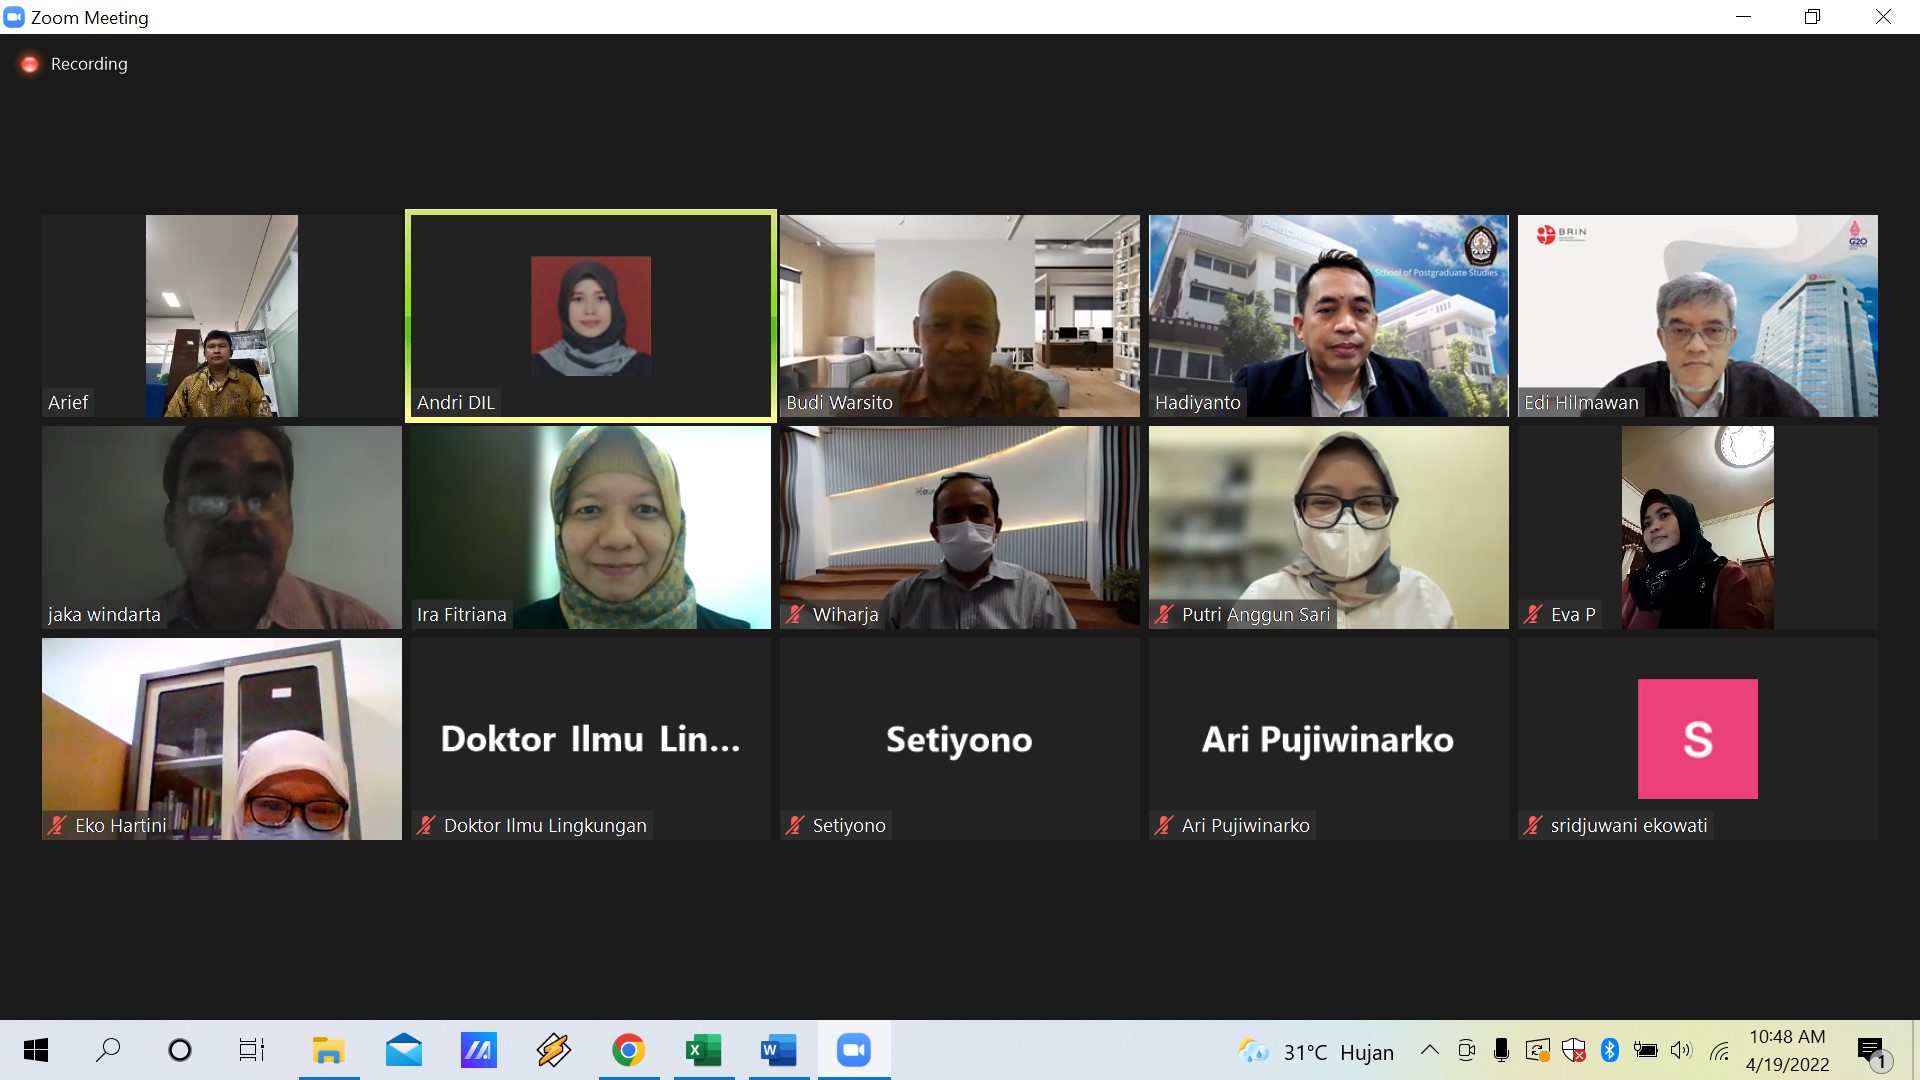Open the volume control in system tray

[x=1681, y=1050]
